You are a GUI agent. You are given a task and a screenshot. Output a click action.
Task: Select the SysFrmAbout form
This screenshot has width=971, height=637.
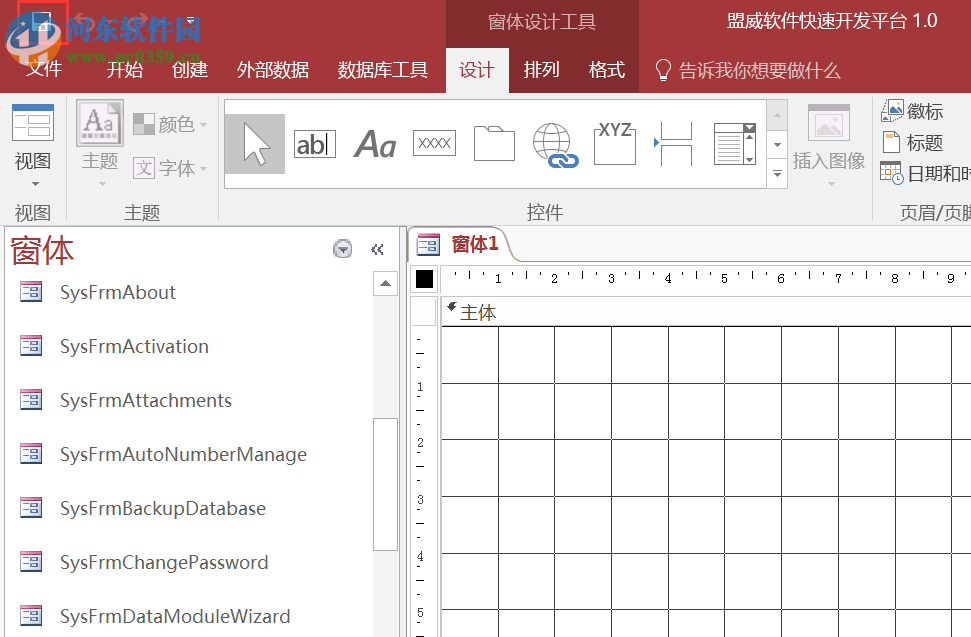point(119,292)
